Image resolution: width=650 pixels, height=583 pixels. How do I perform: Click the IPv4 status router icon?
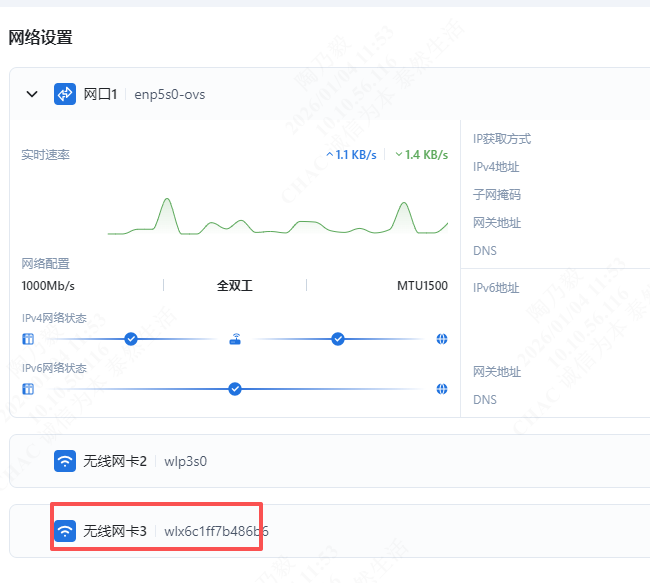click(x=235, y=339)
